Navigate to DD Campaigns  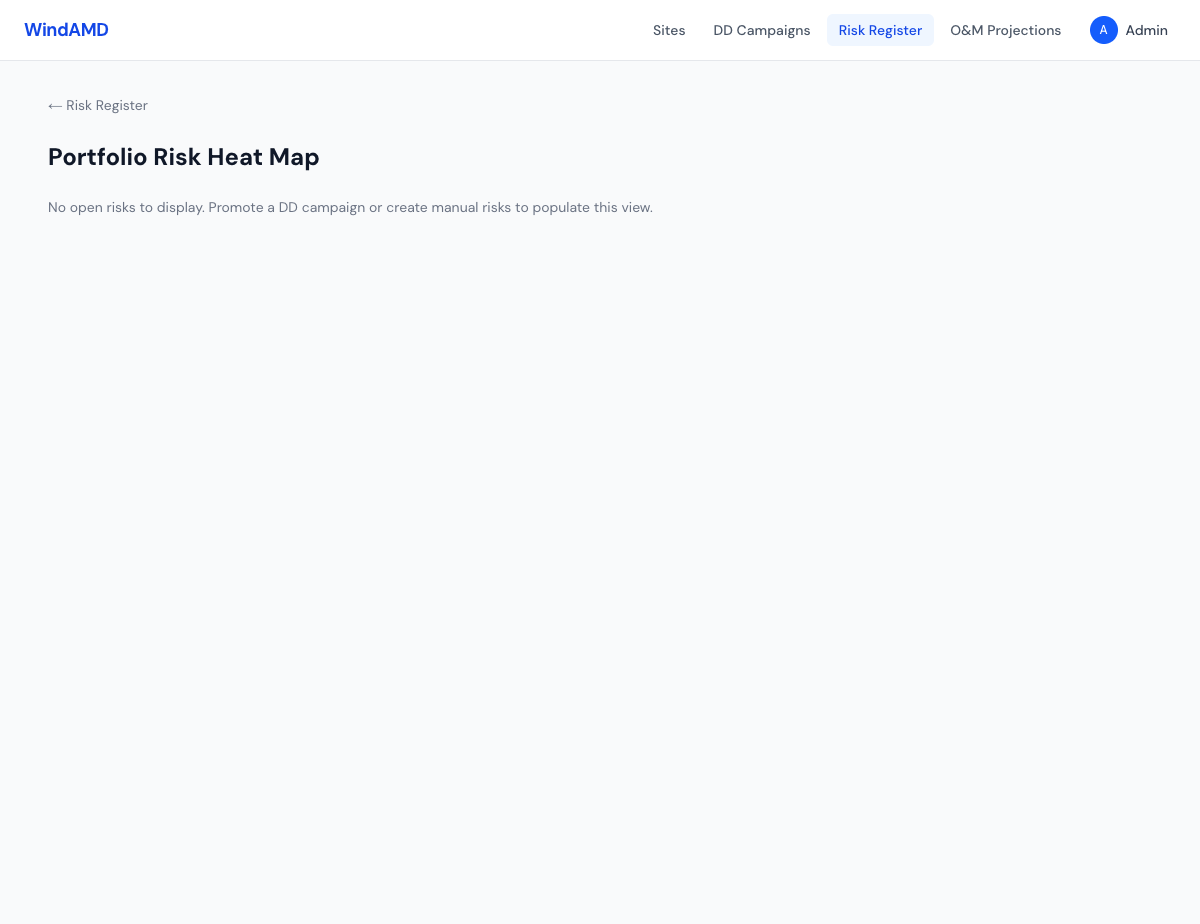[761, 30]
